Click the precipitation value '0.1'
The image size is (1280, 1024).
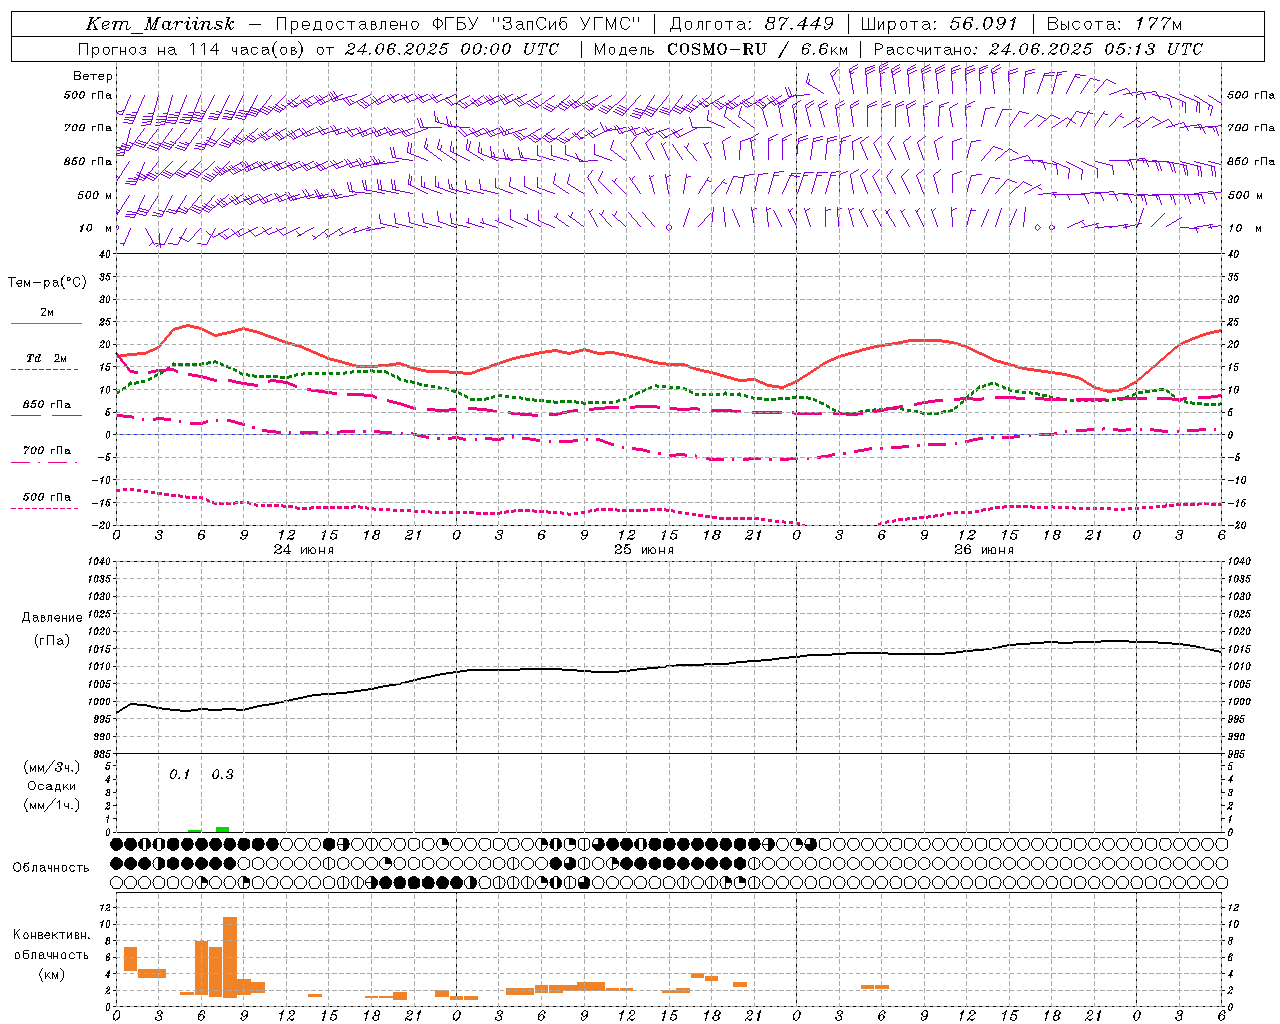click(x=180, y=775)
